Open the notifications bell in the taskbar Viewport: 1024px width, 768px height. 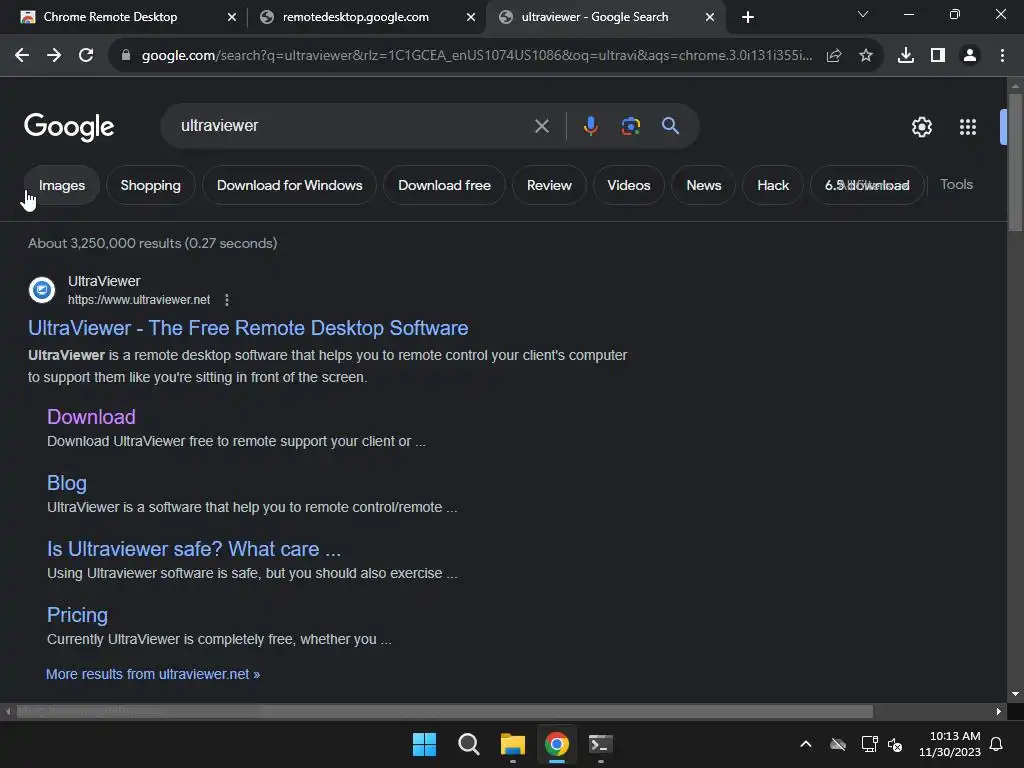[x=997, y=744]
